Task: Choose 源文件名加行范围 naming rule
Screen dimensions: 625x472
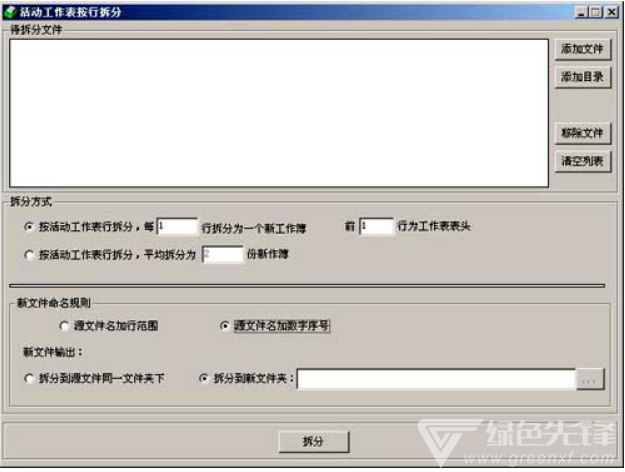Action: point(64,326)
